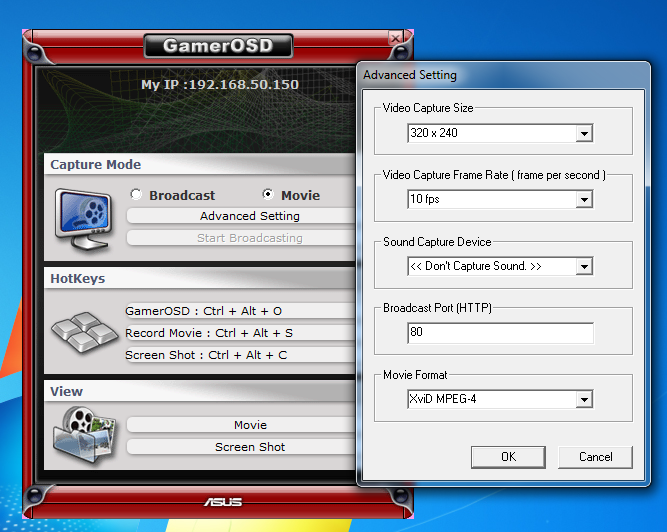667x532 pixels.
Task: Expand the Sound Capture Device dropdown arrow
Action: click(x=584, y=267)
